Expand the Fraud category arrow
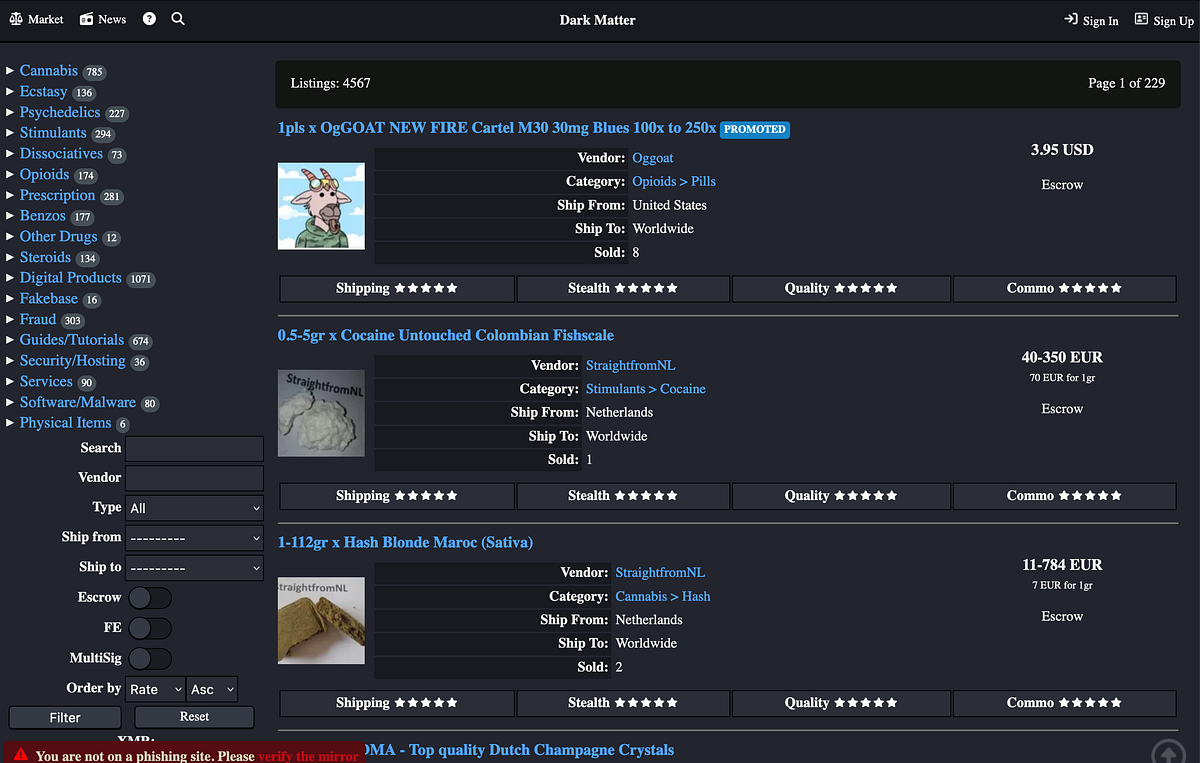This screenshot has width=1200, height=763. pyautogui.click(x=10, y=320)
